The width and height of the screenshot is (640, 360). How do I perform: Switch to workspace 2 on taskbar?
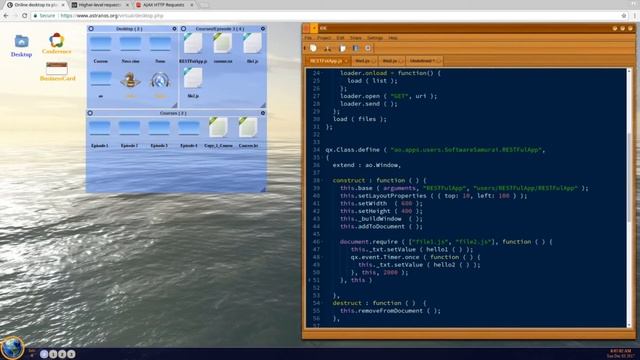tap(62, 354)
